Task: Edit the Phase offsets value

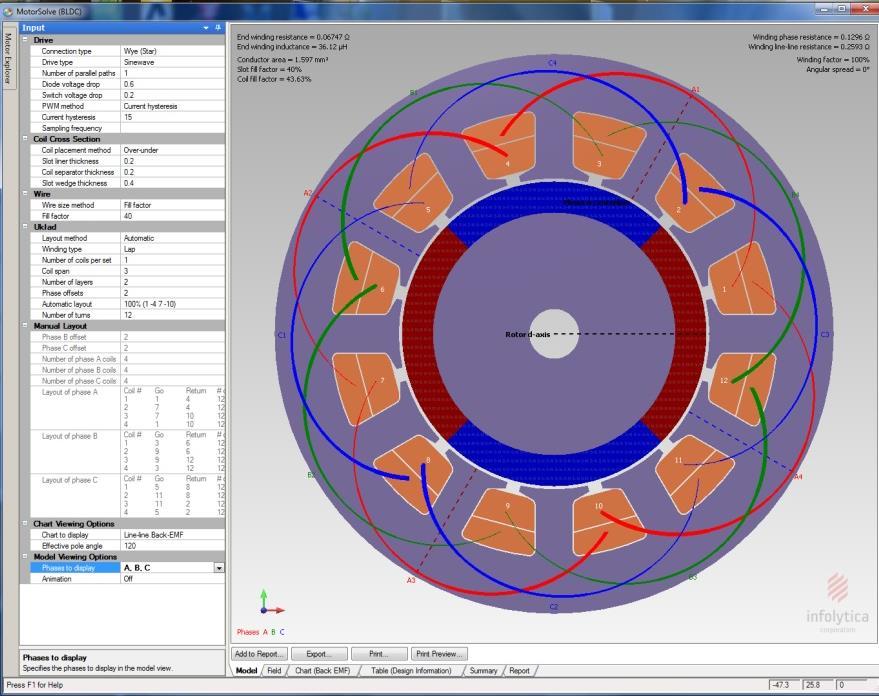Action: click(172, 293)
